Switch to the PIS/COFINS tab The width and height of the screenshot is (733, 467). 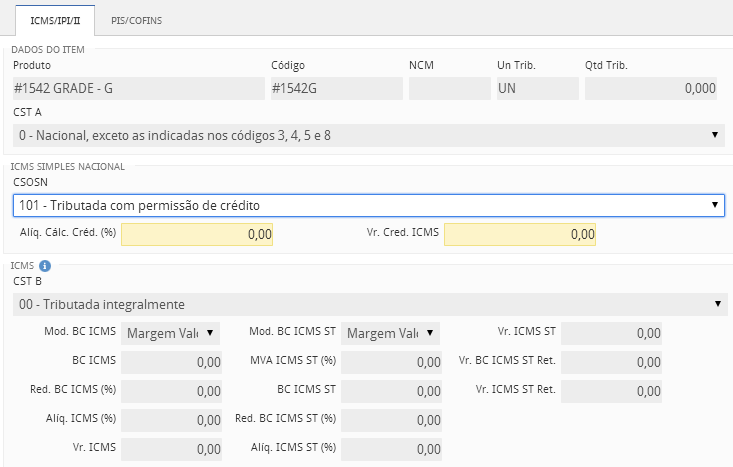click(136, 20)
